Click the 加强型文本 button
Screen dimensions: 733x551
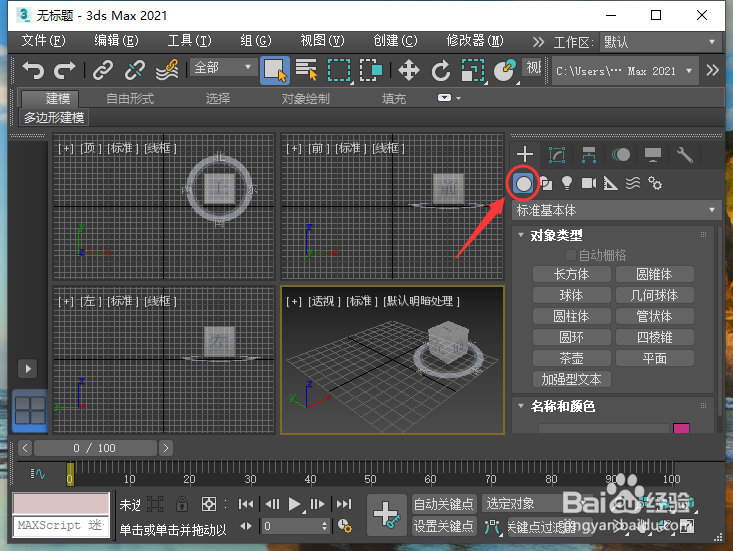571,379
